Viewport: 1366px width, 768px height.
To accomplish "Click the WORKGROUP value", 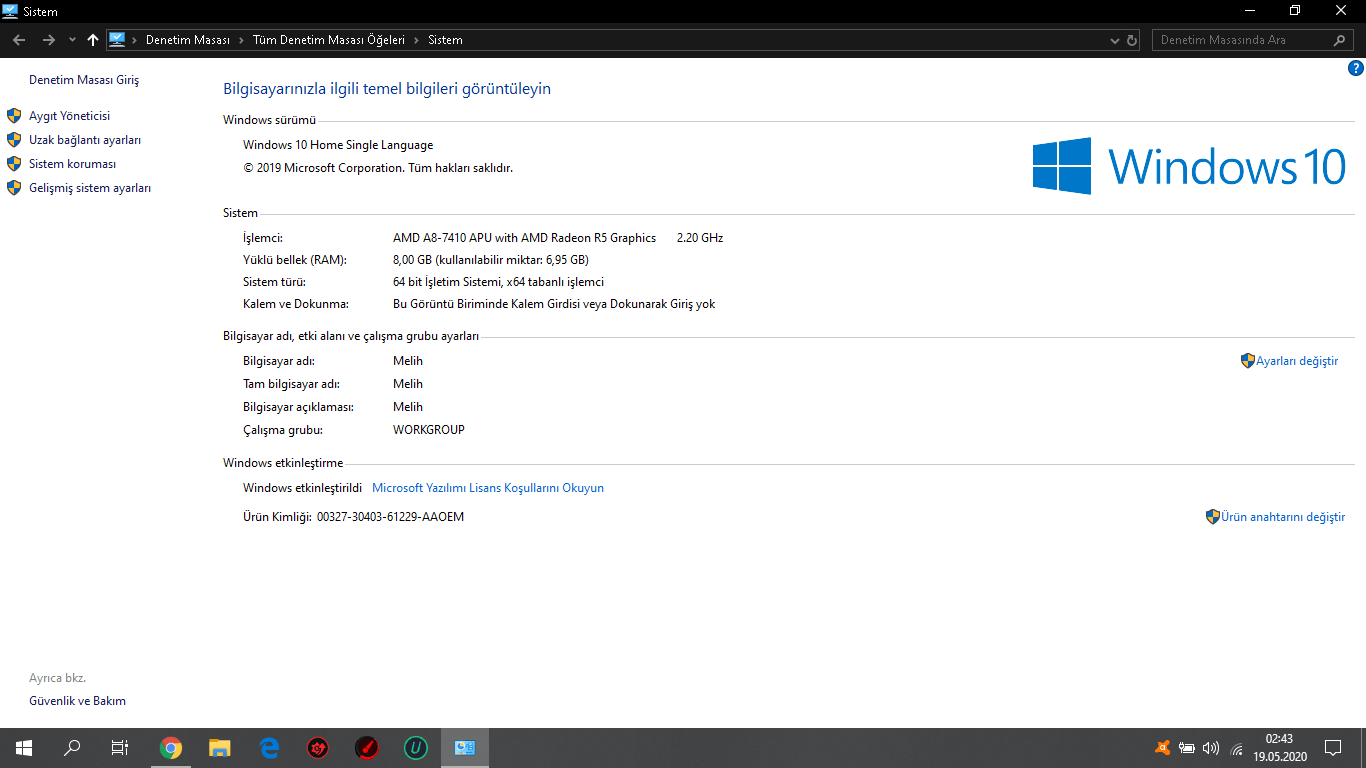I will [x=429, y=430].
